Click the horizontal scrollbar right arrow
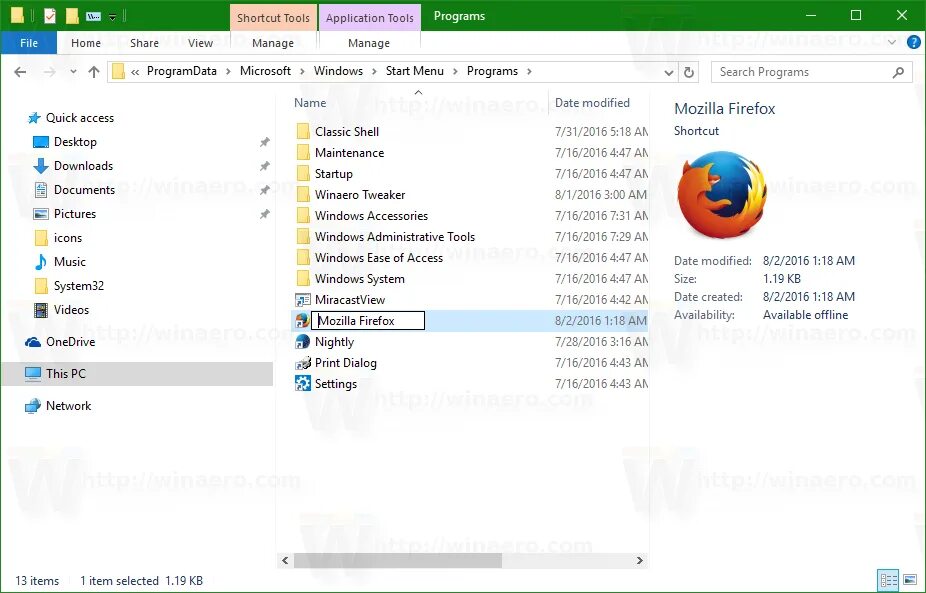 point(640,561)
